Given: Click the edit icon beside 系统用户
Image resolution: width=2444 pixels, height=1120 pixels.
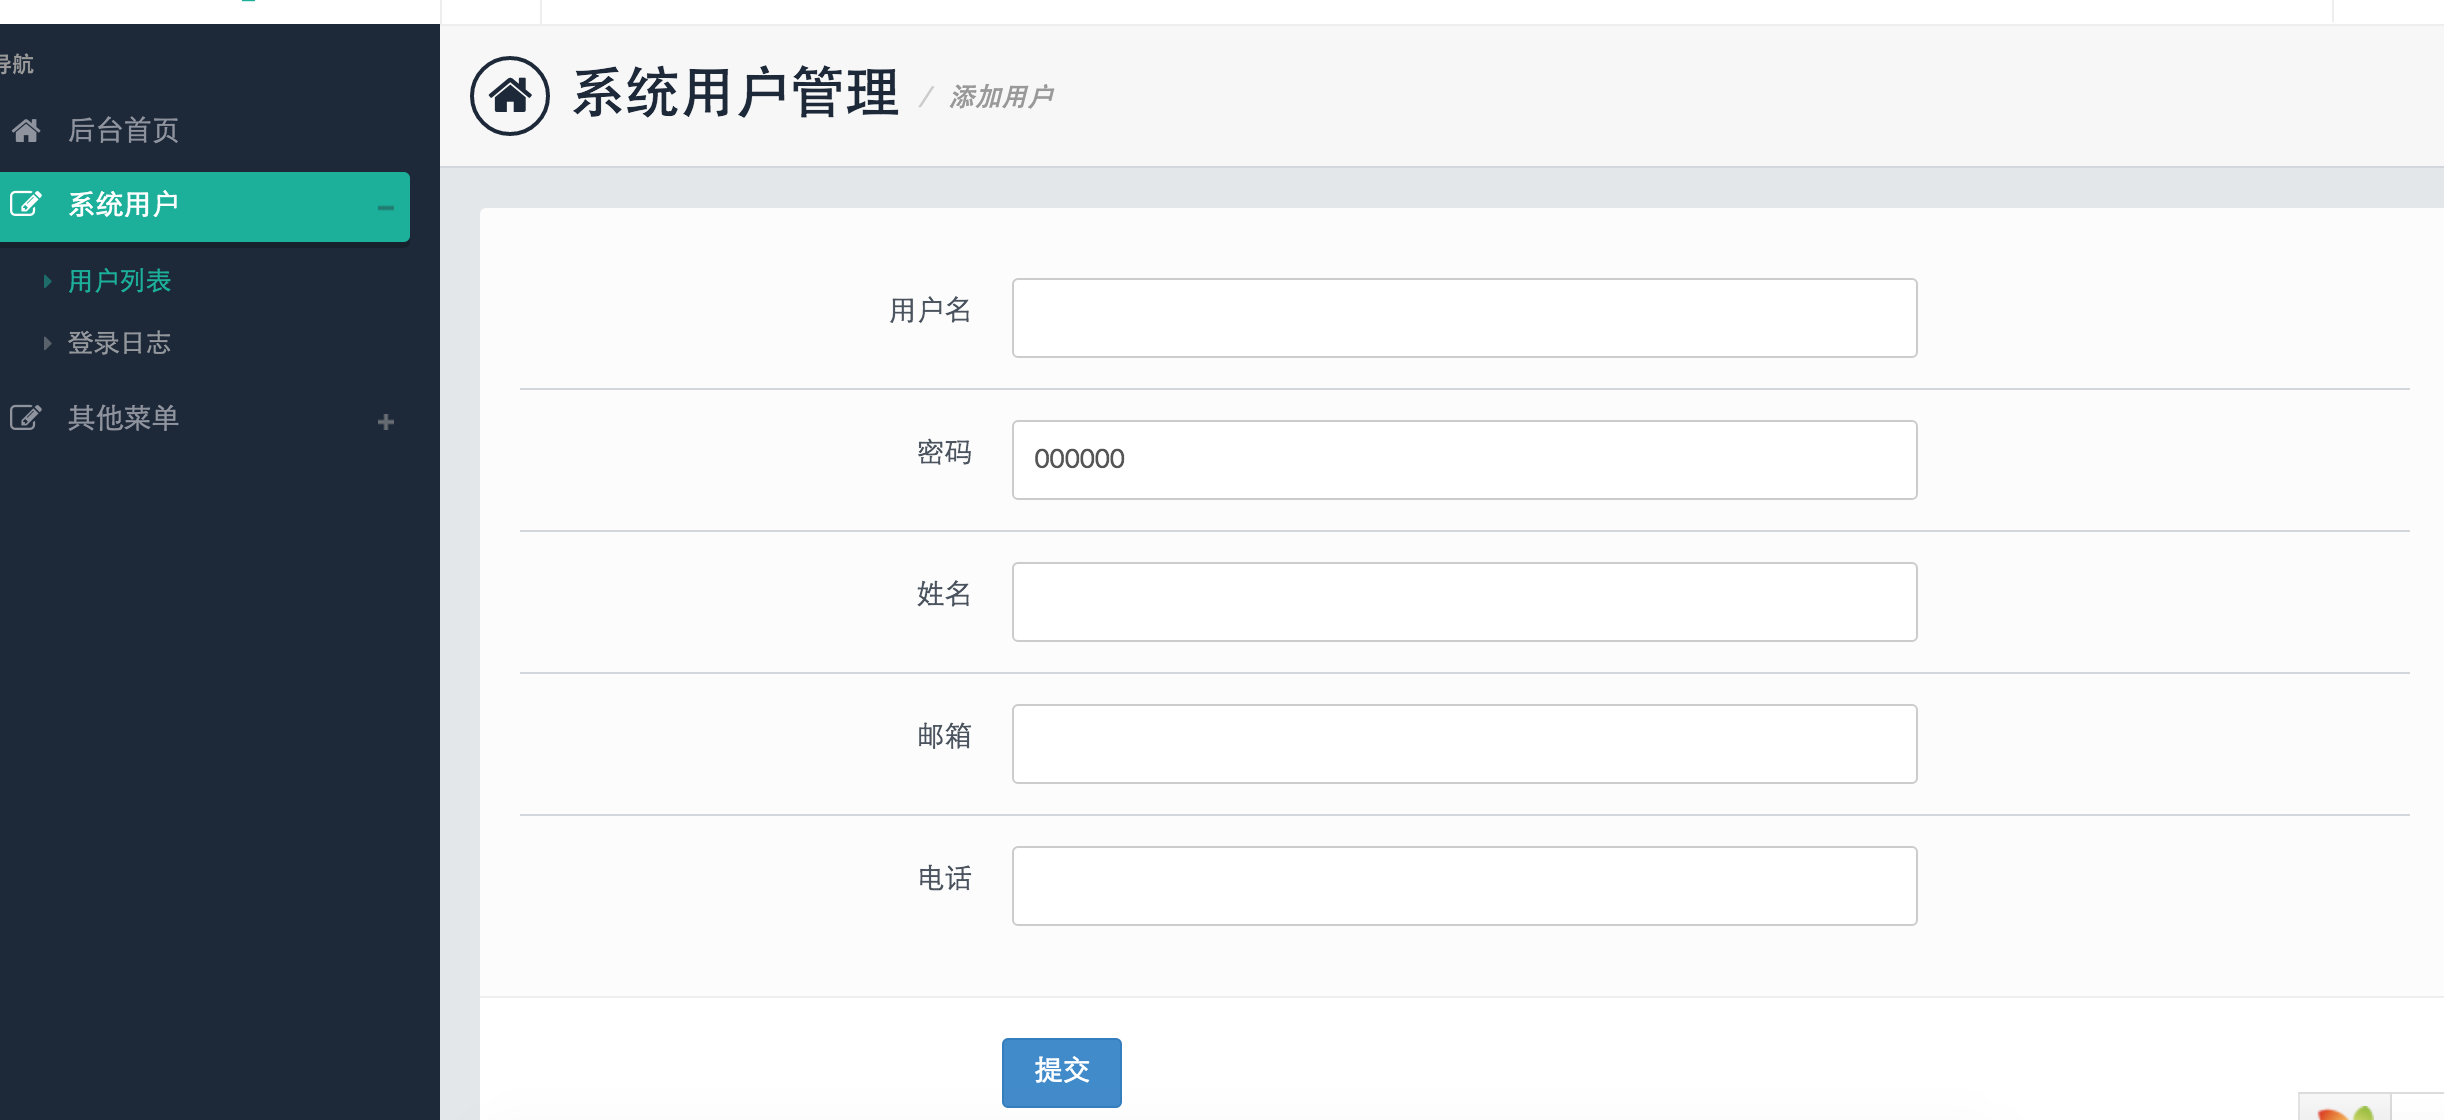Looking at the screenshot, I should [x=25, y=204].
